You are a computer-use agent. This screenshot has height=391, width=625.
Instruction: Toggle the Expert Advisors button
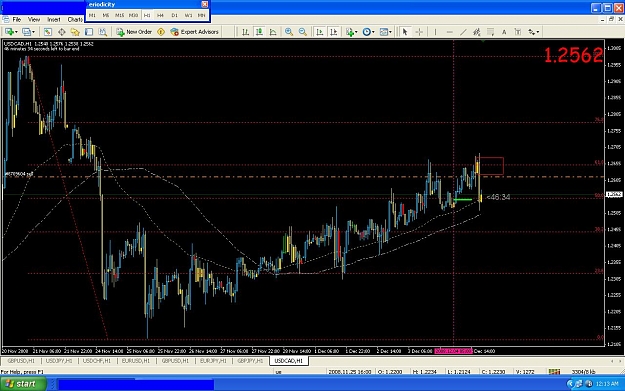click(x=195, y=32)
